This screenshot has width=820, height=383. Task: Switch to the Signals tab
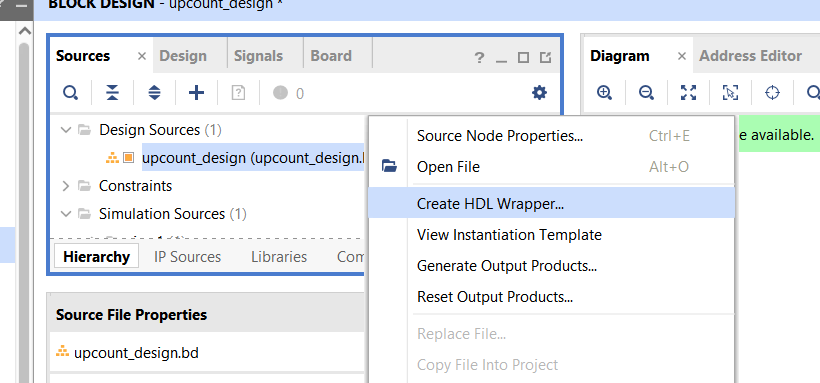pyautogui.click(x=258, y=56)
